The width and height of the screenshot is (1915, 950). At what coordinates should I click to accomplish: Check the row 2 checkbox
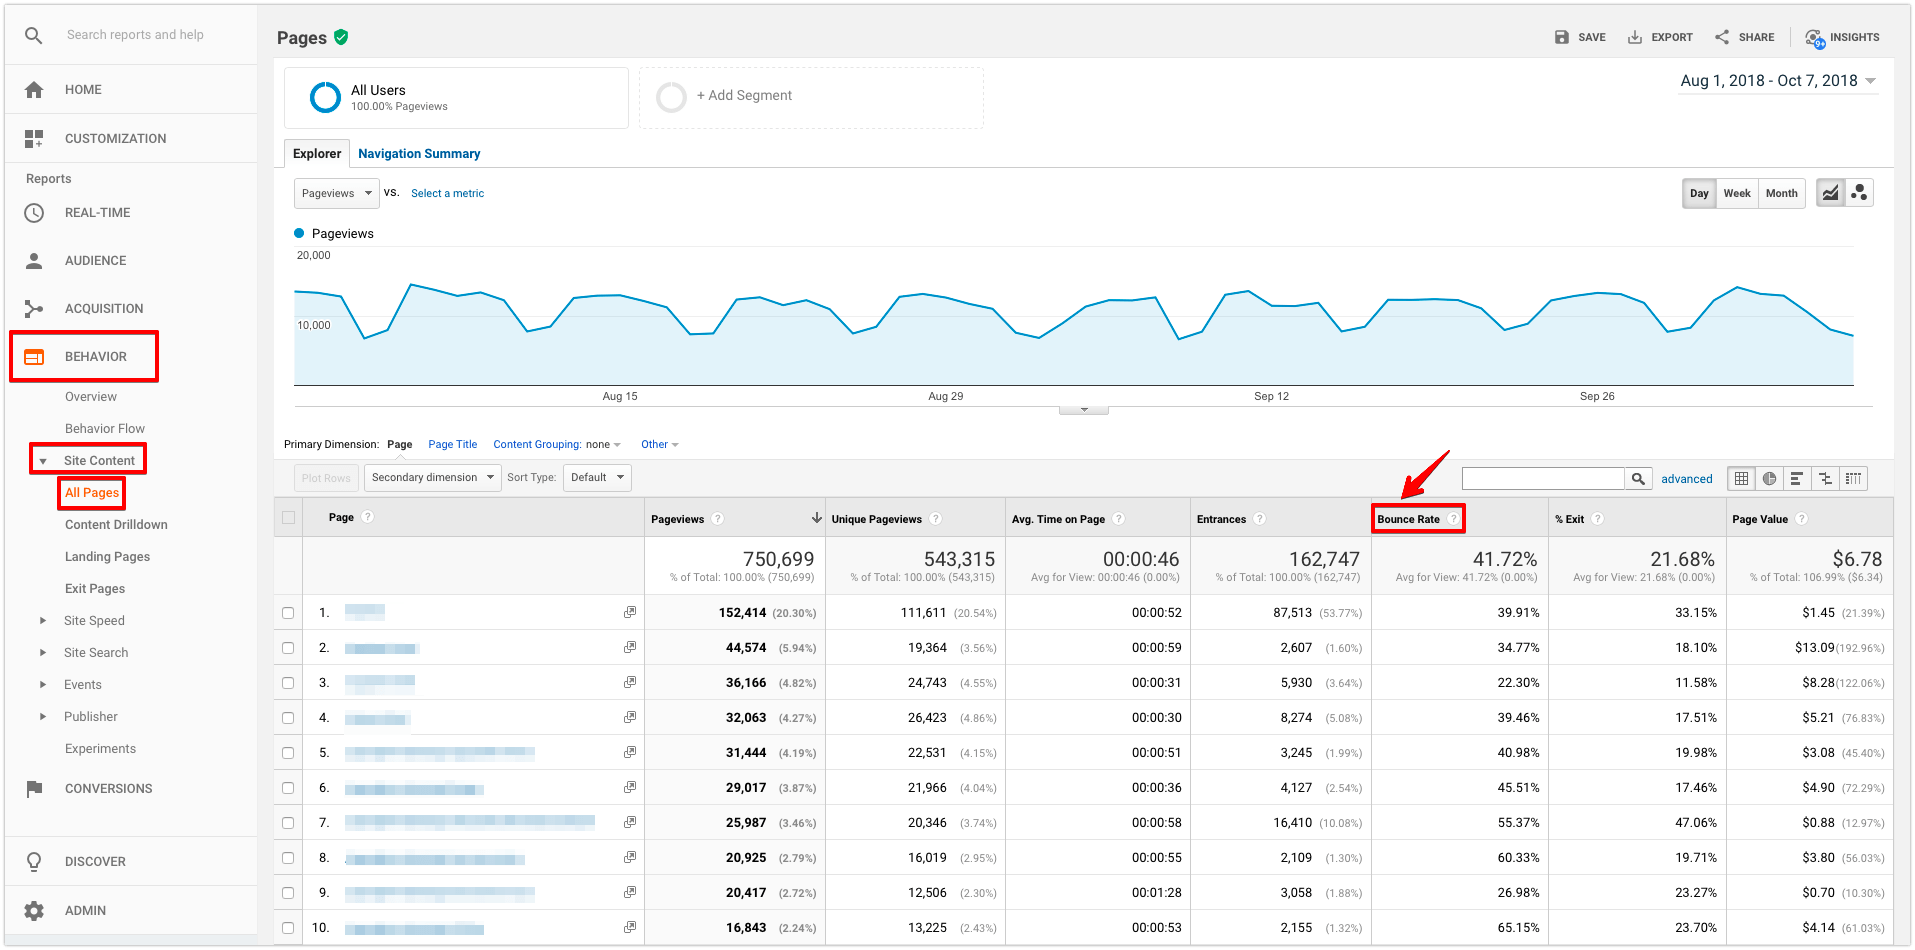point(288,648)
